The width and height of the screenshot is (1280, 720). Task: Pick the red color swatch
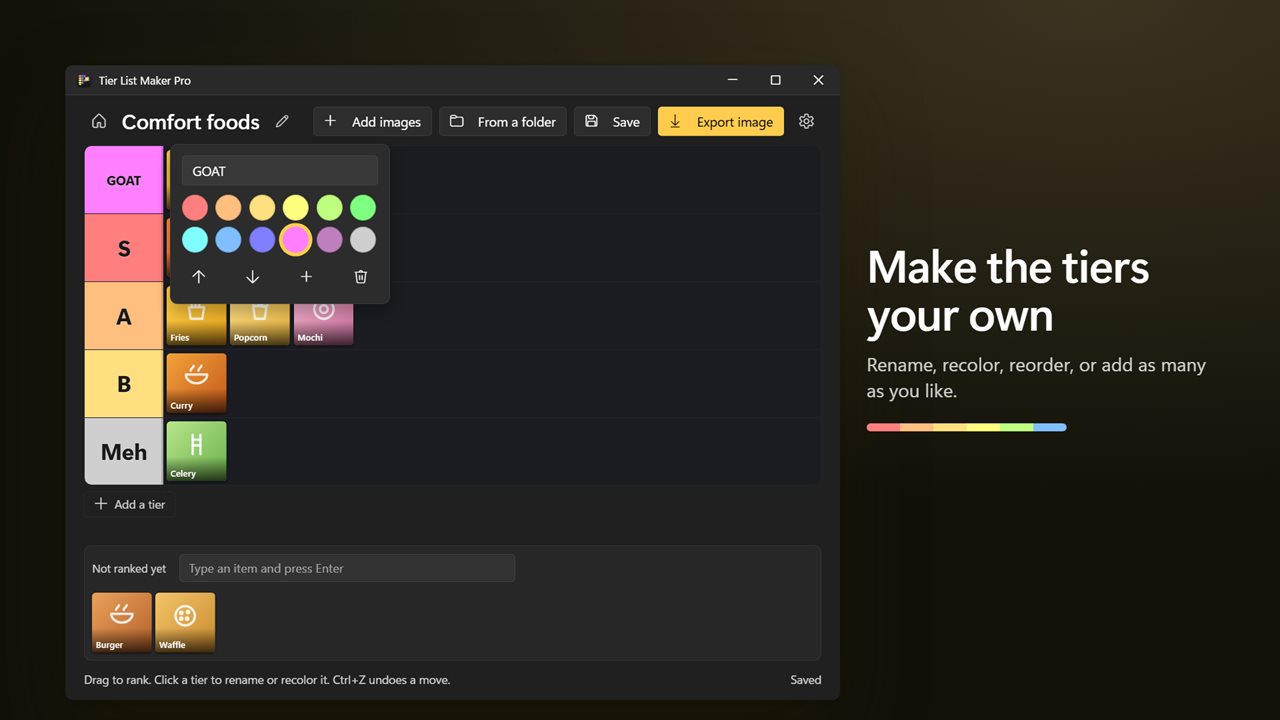pyautogui.click(x=195, y=208)
